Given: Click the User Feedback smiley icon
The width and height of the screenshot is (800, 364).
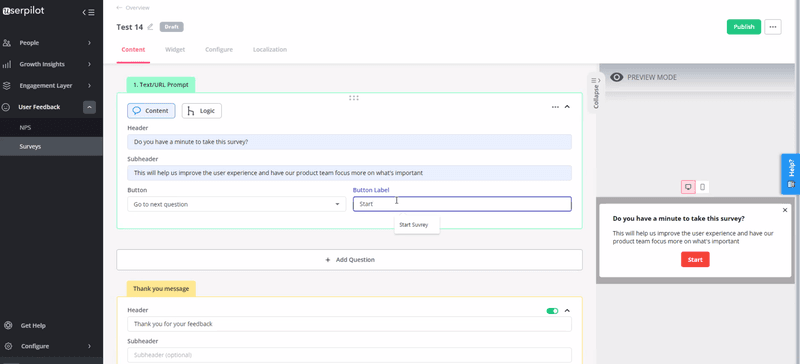Looking at the screenshot, I should click(x=7, y=107).
